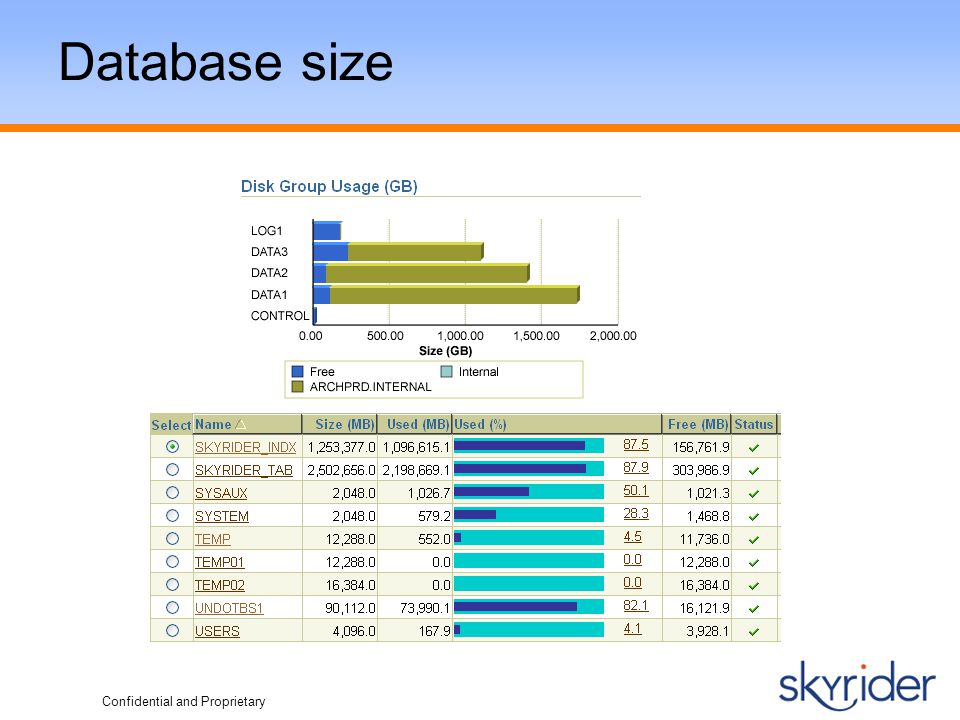The height and width of the screenshot is (720, 960).
Task: Open the SKYRIDER_INDX tablespace link
Action: tap(246, 448)
